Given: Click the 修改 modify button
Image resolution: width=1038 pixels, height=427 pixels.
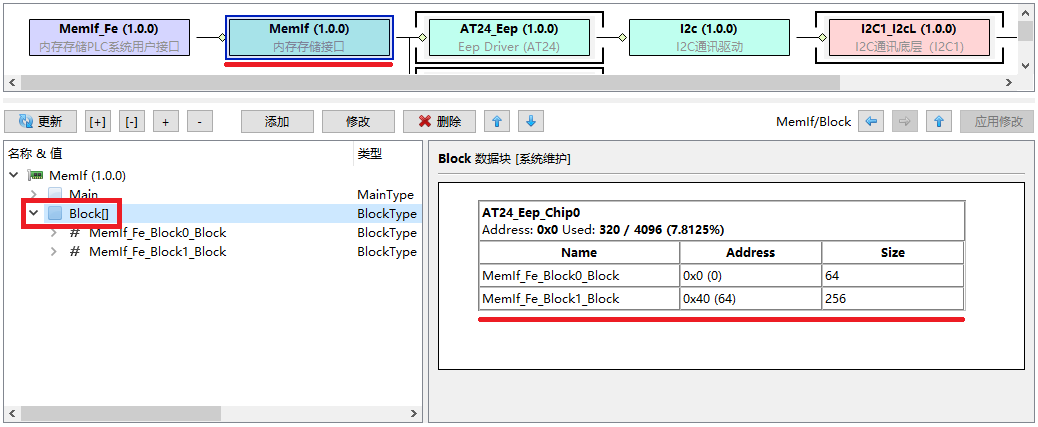Looking at the screenshot, I should click(358, 122).
